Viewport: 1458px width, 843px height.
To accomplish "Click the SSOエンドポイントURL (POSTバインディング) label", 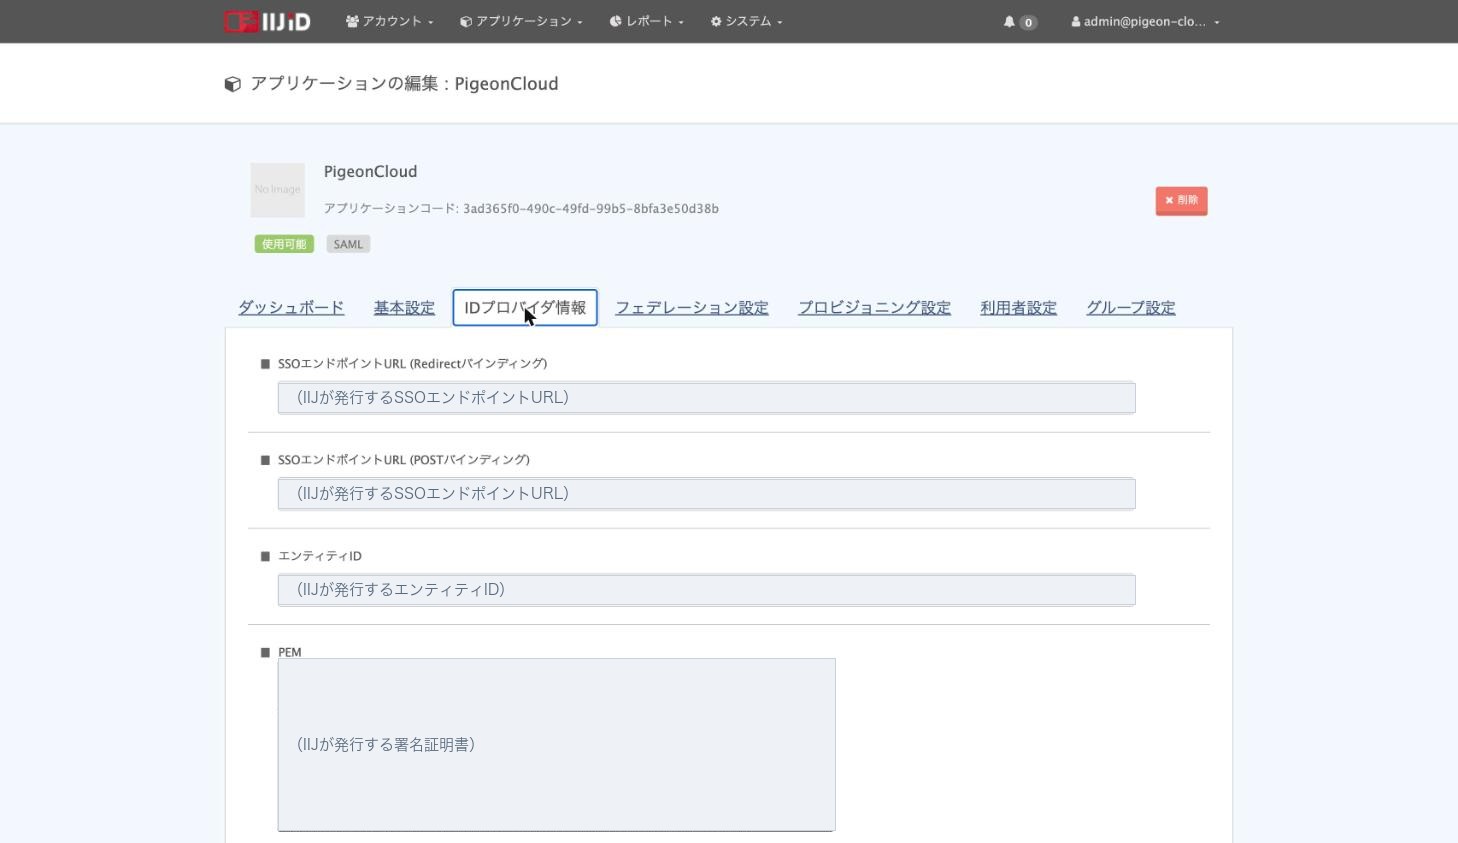I will (404, 460).
